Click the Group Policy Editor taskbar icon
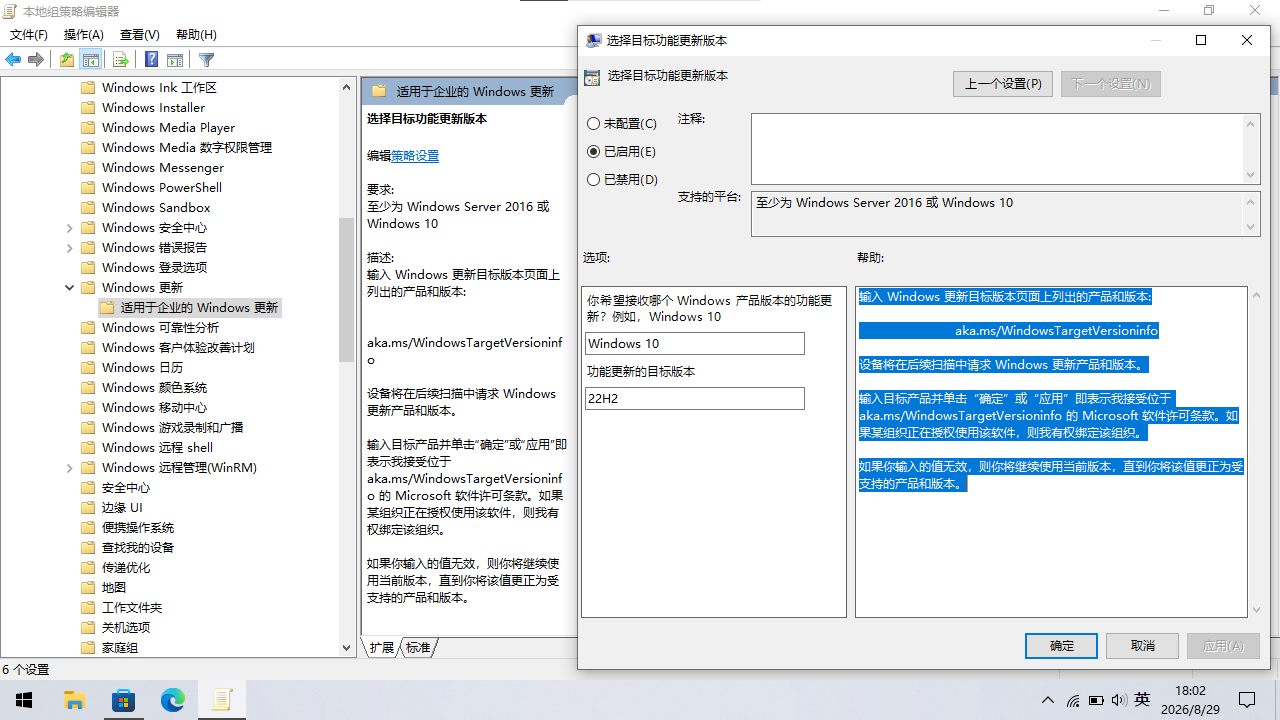1280x720 pixels. 221,700
